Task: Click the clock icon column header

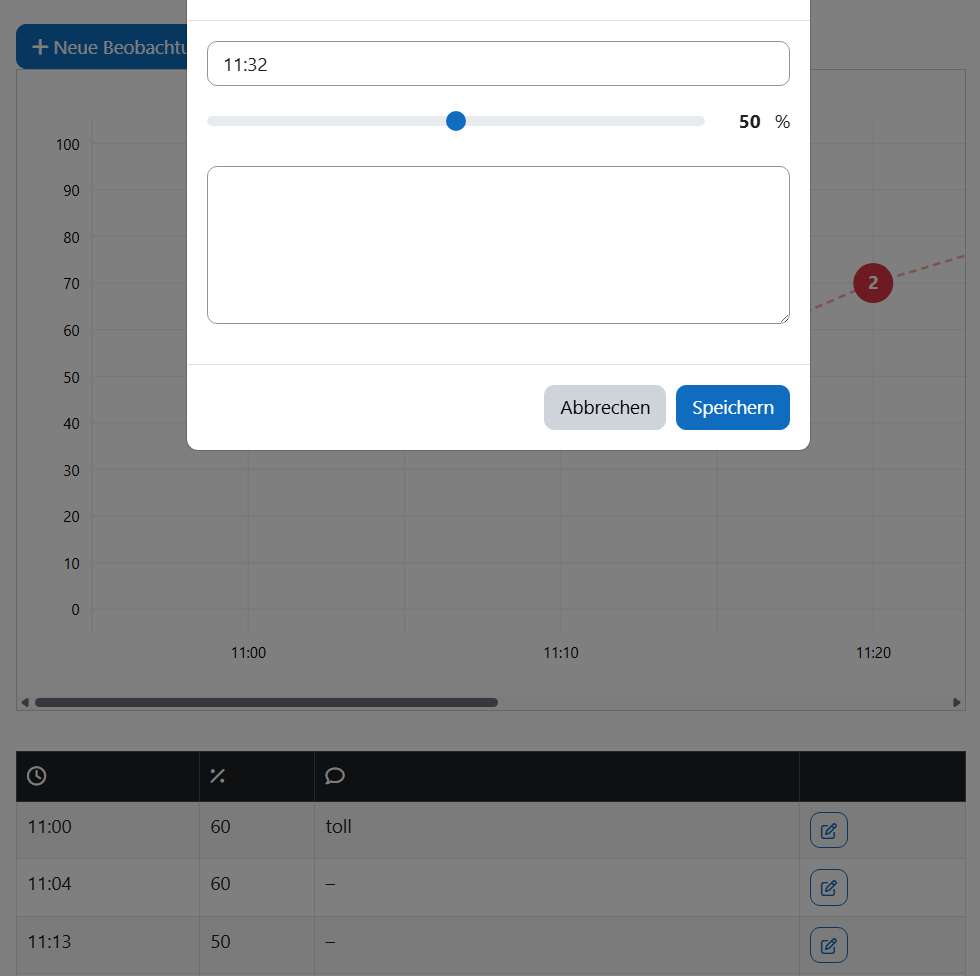Action: click(37, 776)
